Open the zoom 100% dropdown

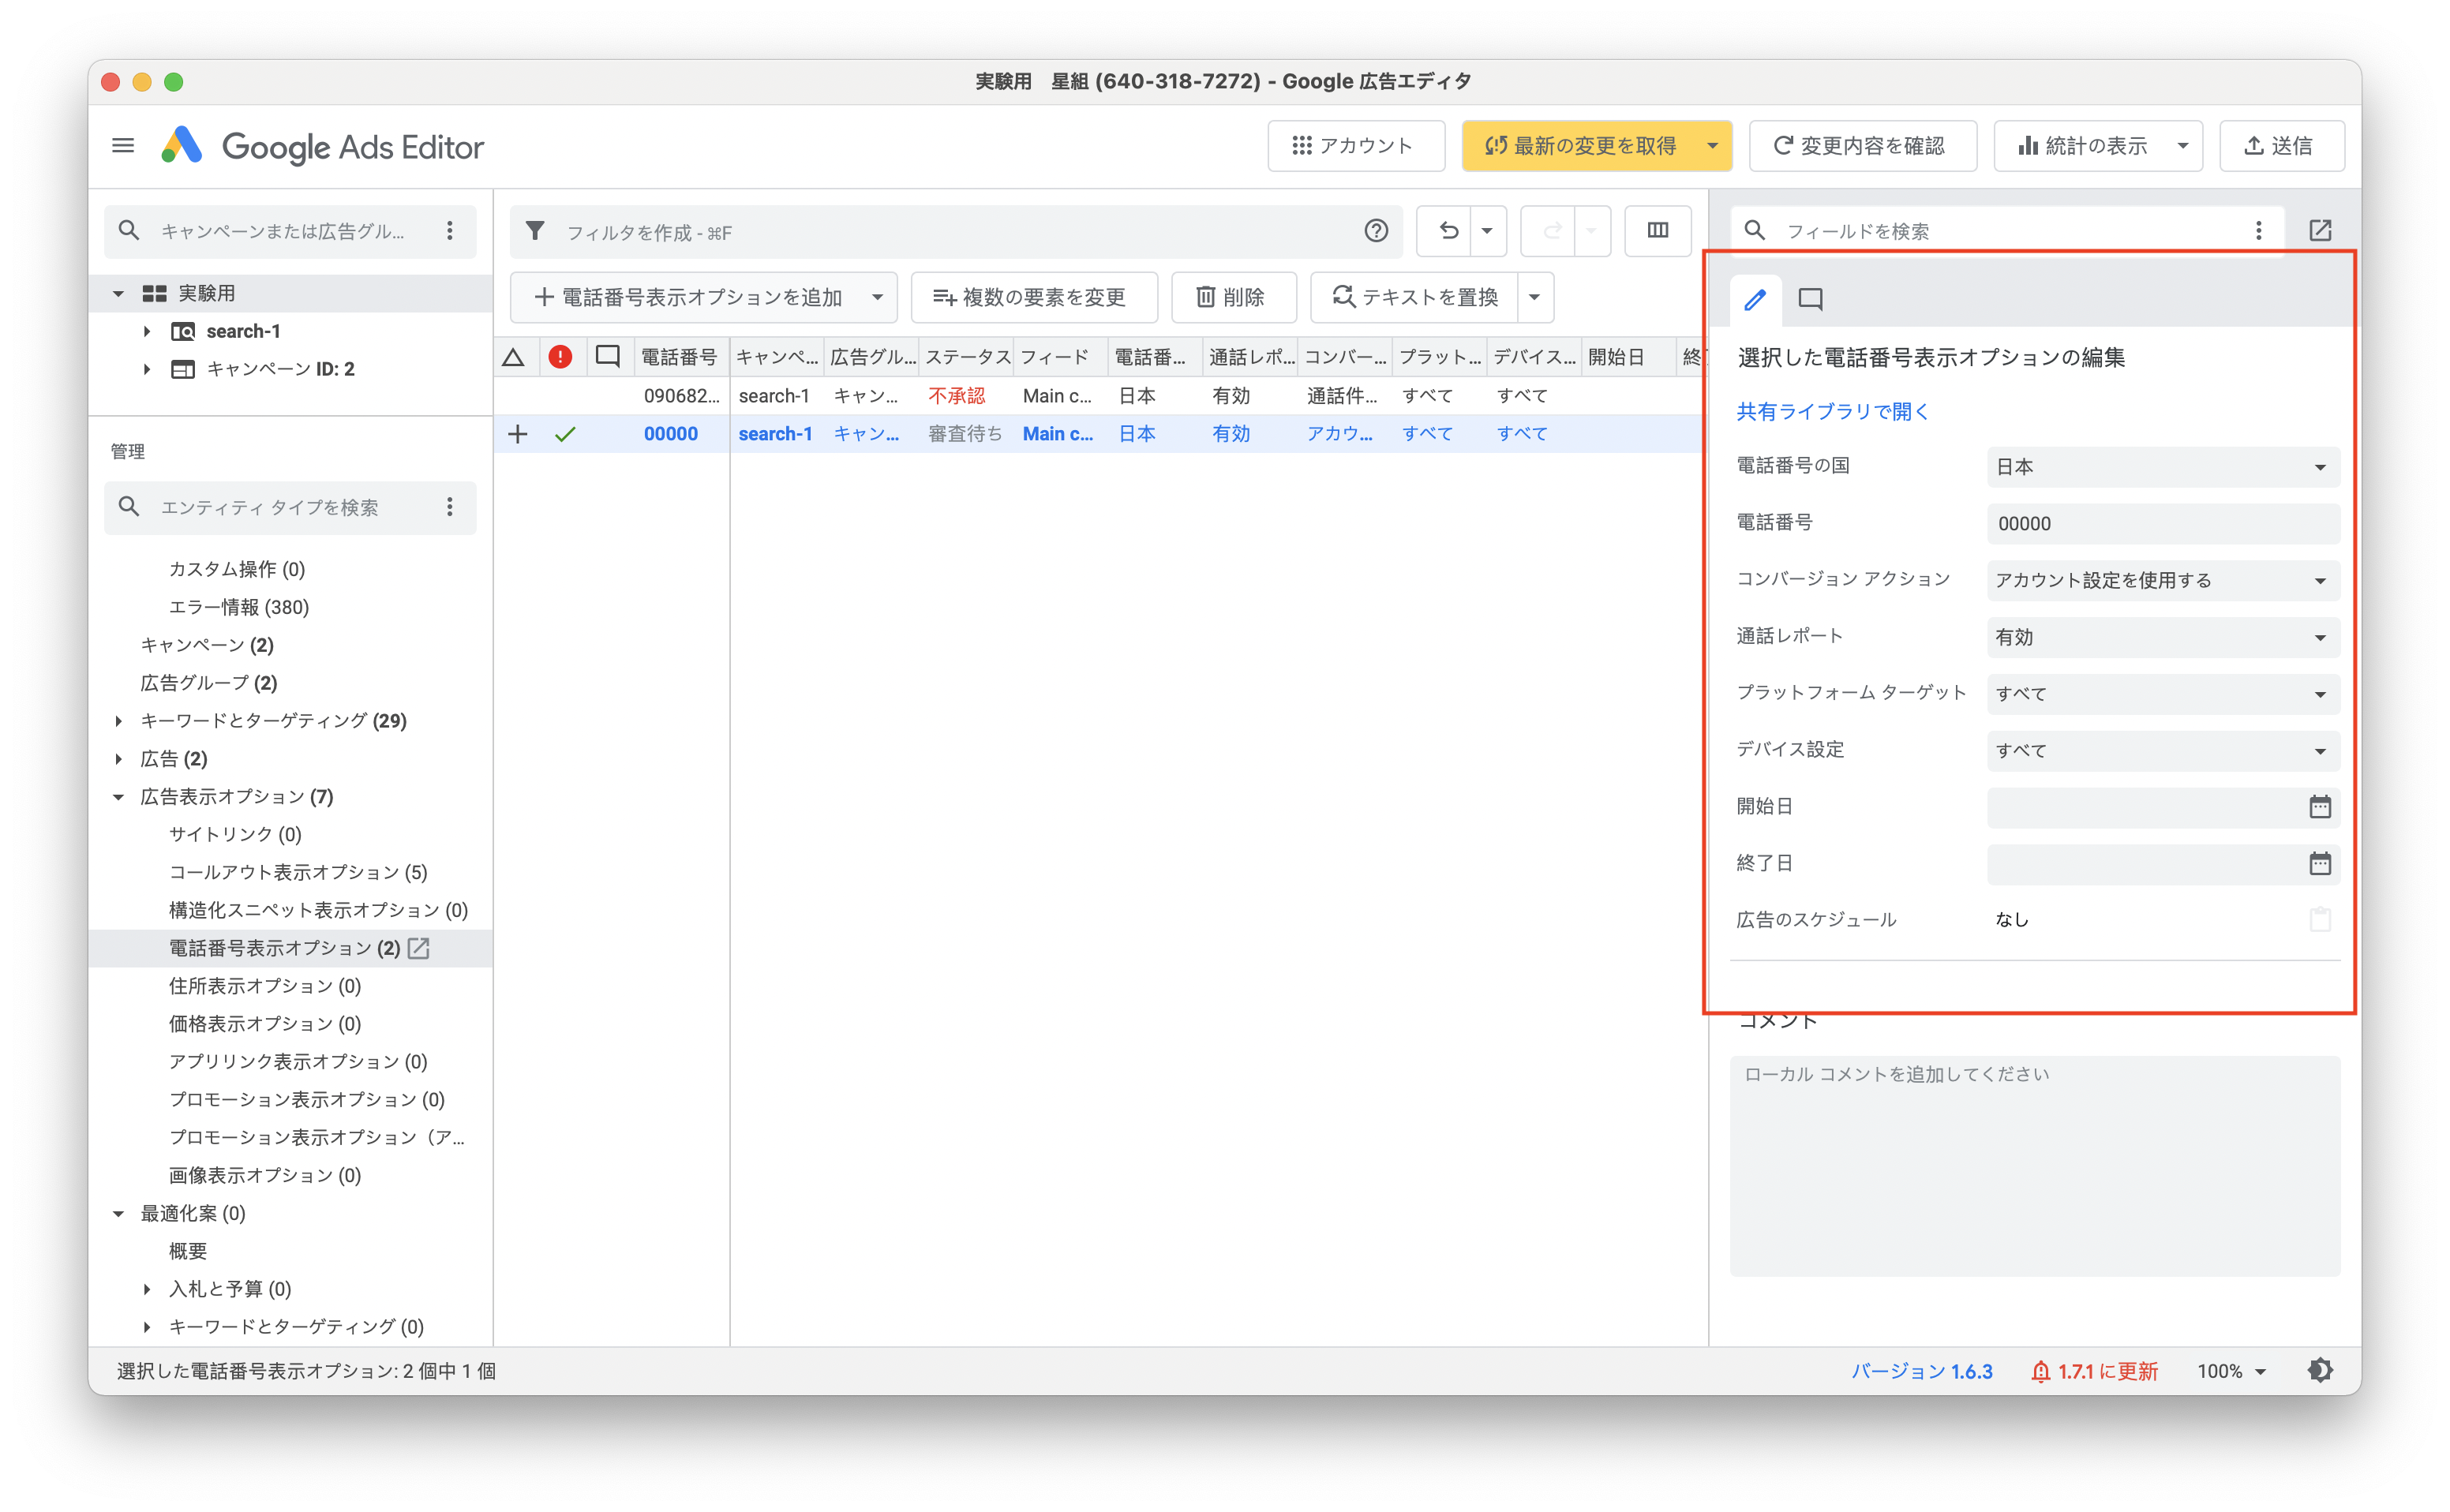coord(2231,1371)
